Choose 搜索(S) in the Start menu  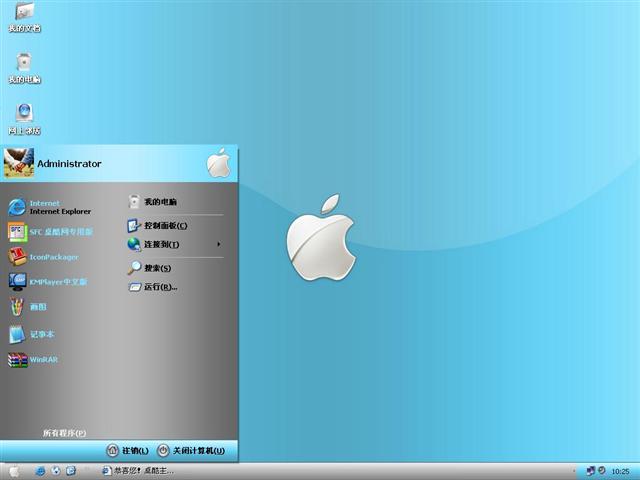pos(156,268)
